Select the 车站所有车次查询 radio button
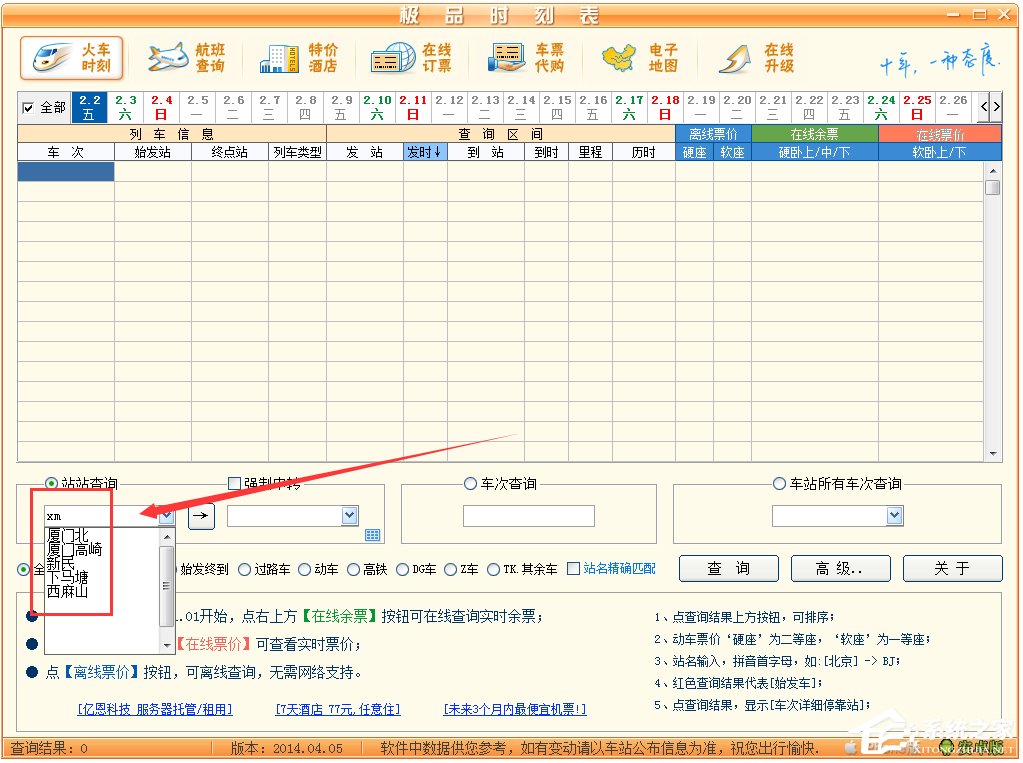Image resolution: width=1023 pixels, height=763 pixels. pos(779,484)
